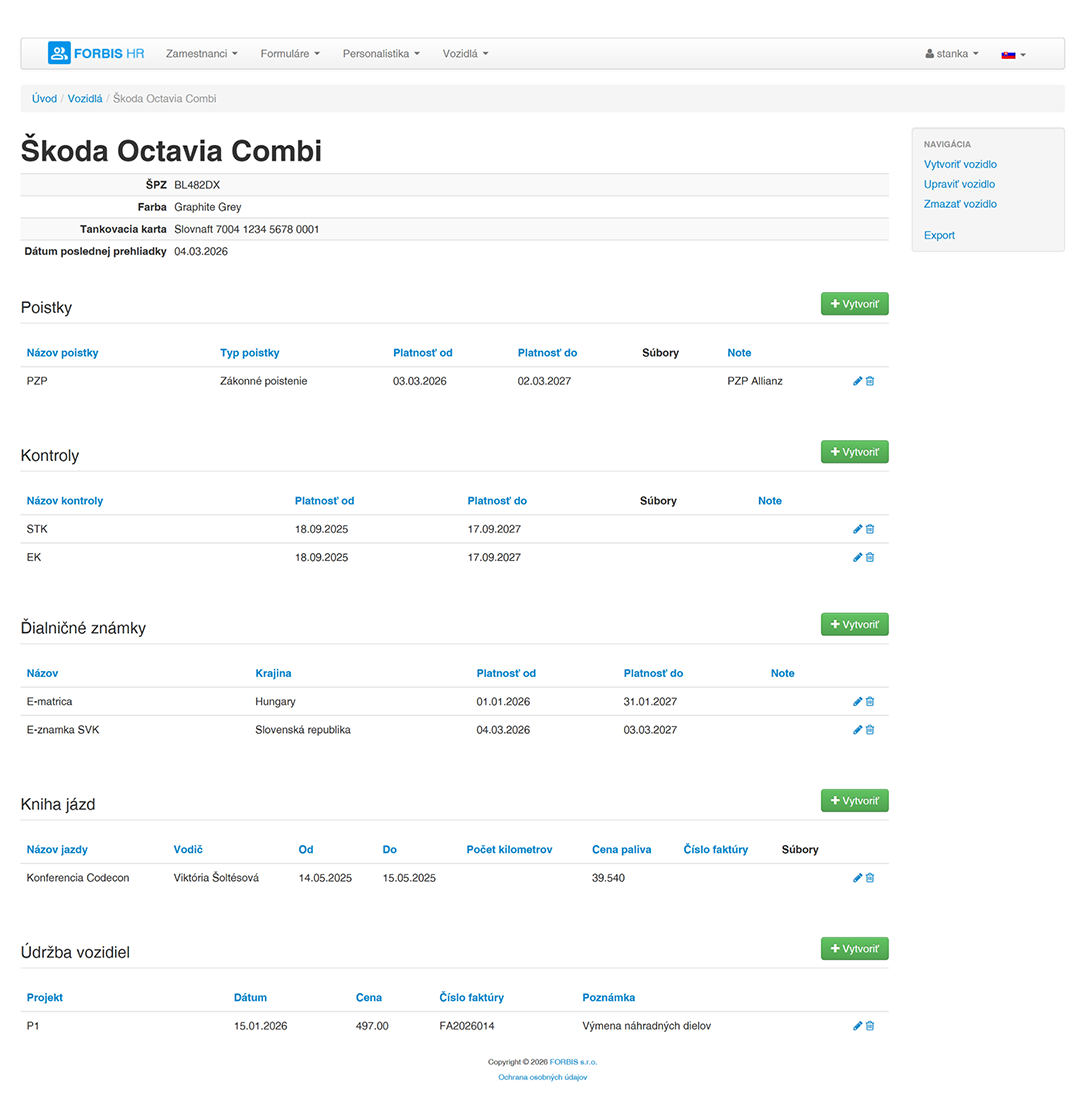Edit the EK inspection entry
Image resolution: width=1080 pixels, height=1112 pixels.
(x=857, y=557)
